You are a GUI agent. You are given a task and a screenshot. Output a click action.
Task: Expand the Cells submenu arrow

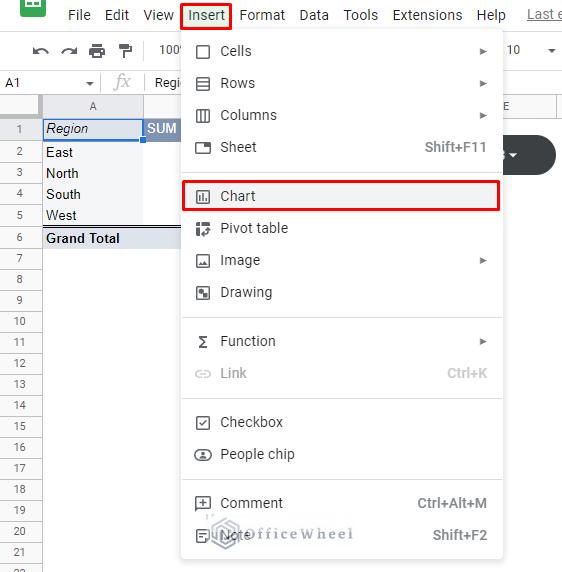tap(483, 51)
